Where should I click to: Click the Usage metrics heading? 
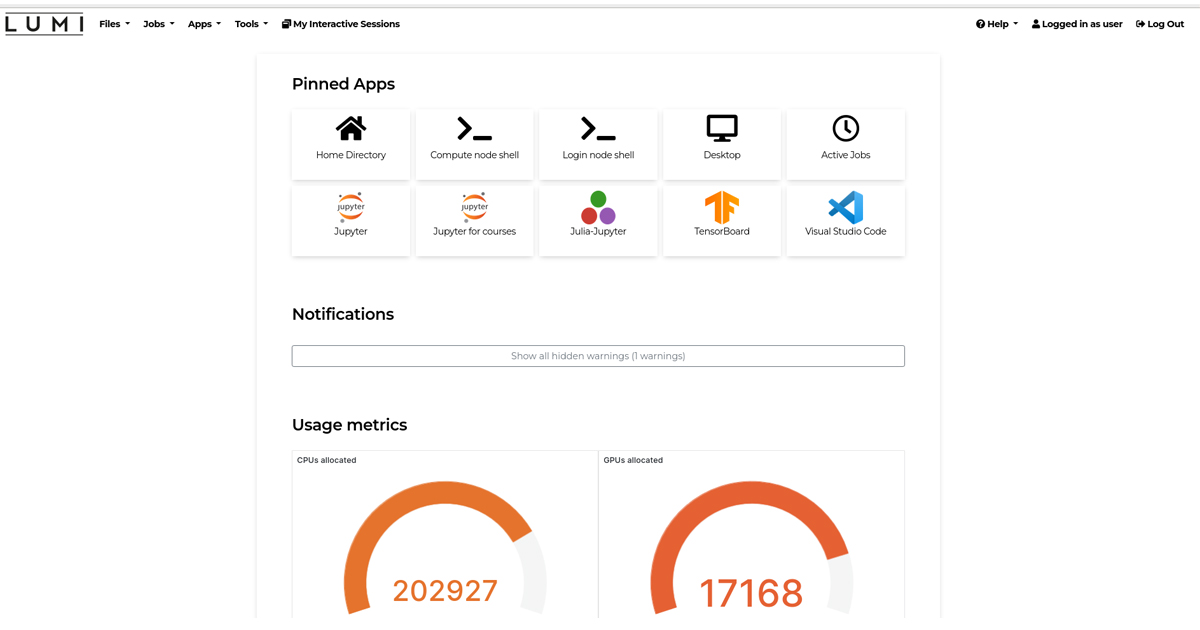(x=349, y=425)
